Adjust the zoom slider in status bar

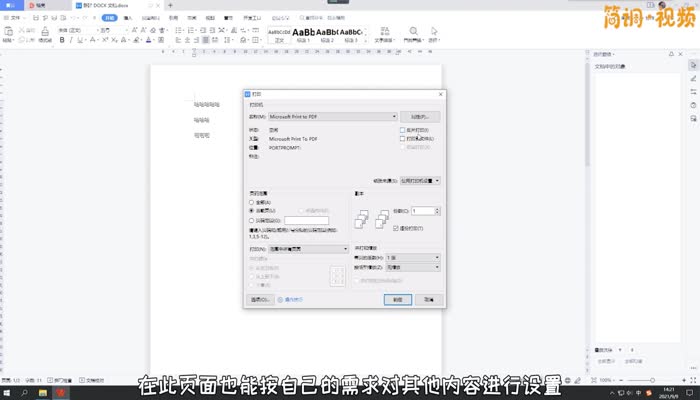coord(652,380)
